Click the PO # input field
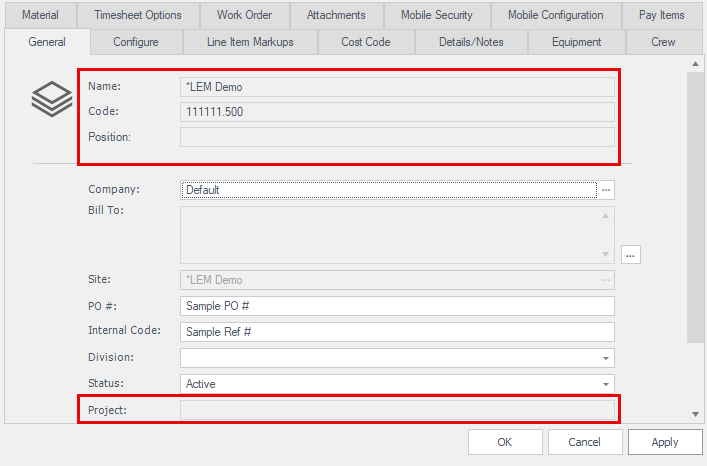 point(397,306)
